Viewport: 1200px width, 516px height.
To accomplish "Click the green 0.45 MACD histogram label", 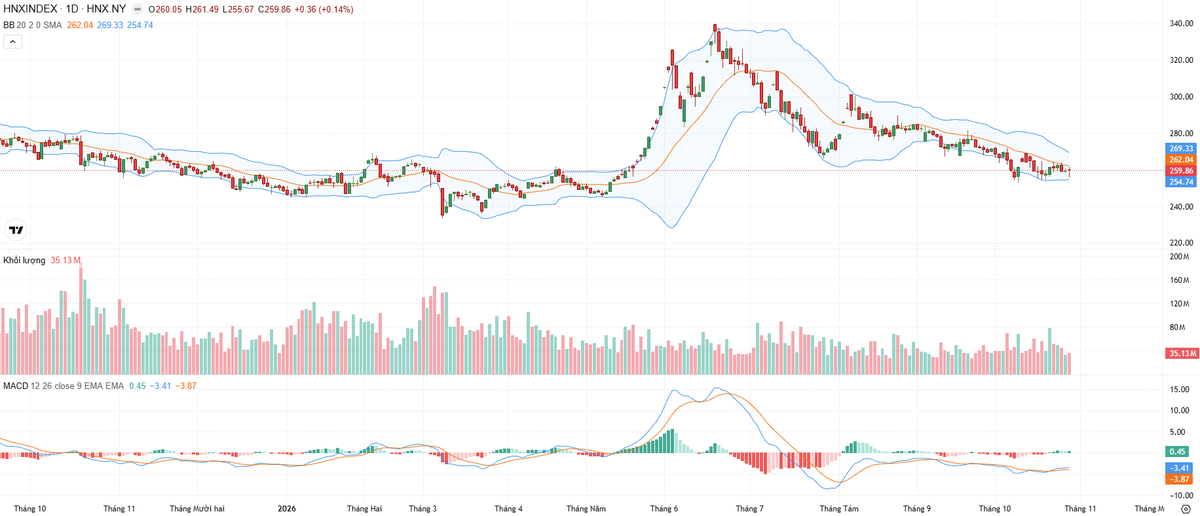I will tap(1177, 452).
